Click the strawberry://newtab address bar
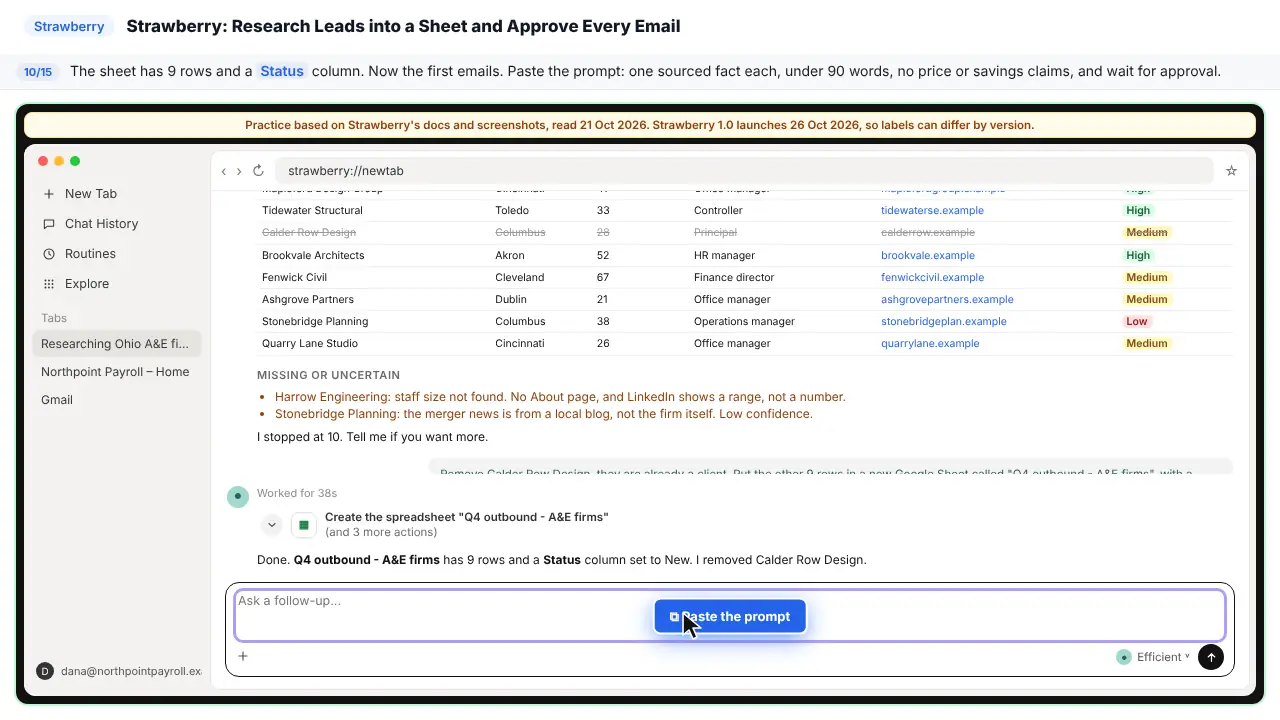1280x720 pixels. coord(743,171)
